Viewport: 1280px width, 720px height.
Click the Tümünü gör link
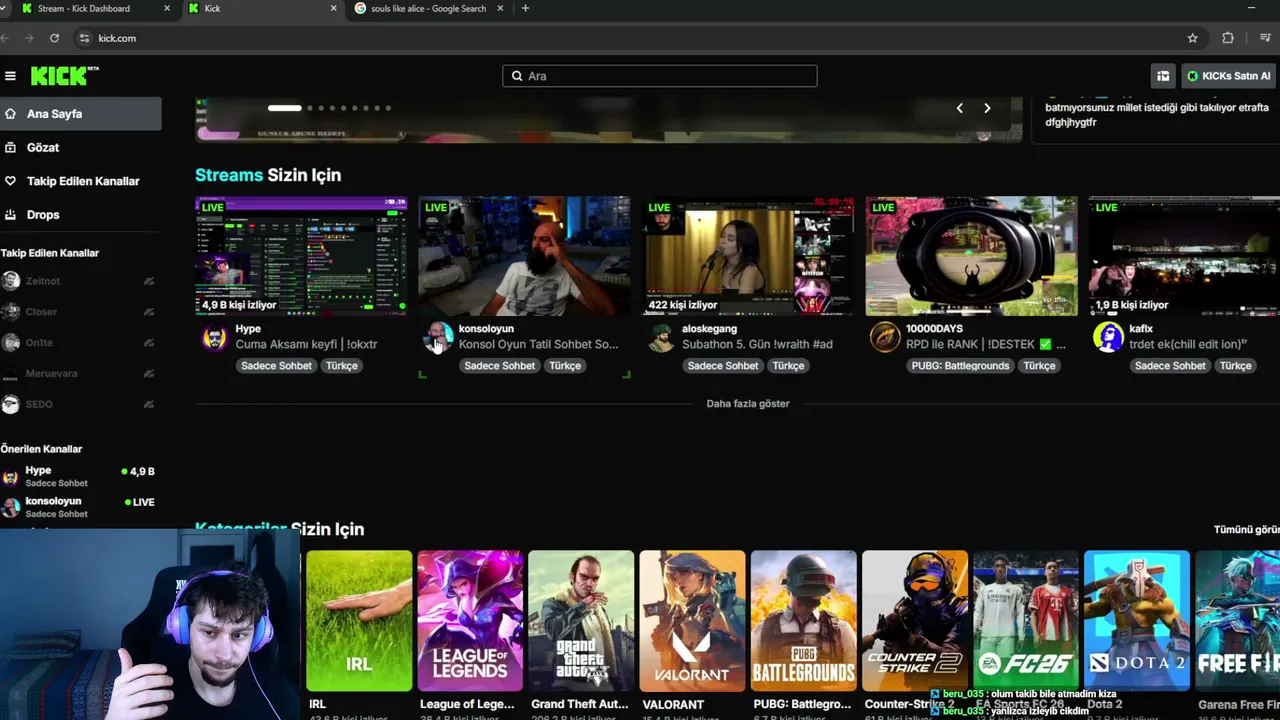point(1246,530)
